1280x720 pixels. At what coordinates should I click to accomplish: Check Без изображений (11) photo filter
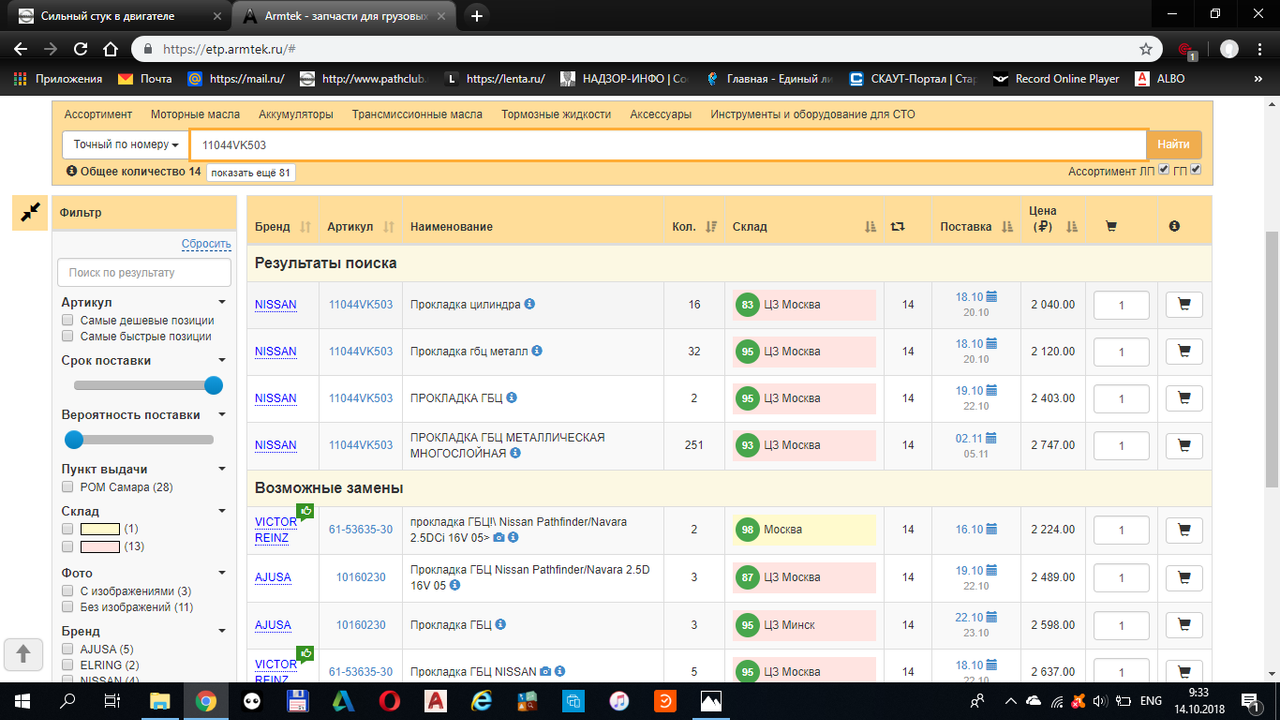click(x=67, y=607)
